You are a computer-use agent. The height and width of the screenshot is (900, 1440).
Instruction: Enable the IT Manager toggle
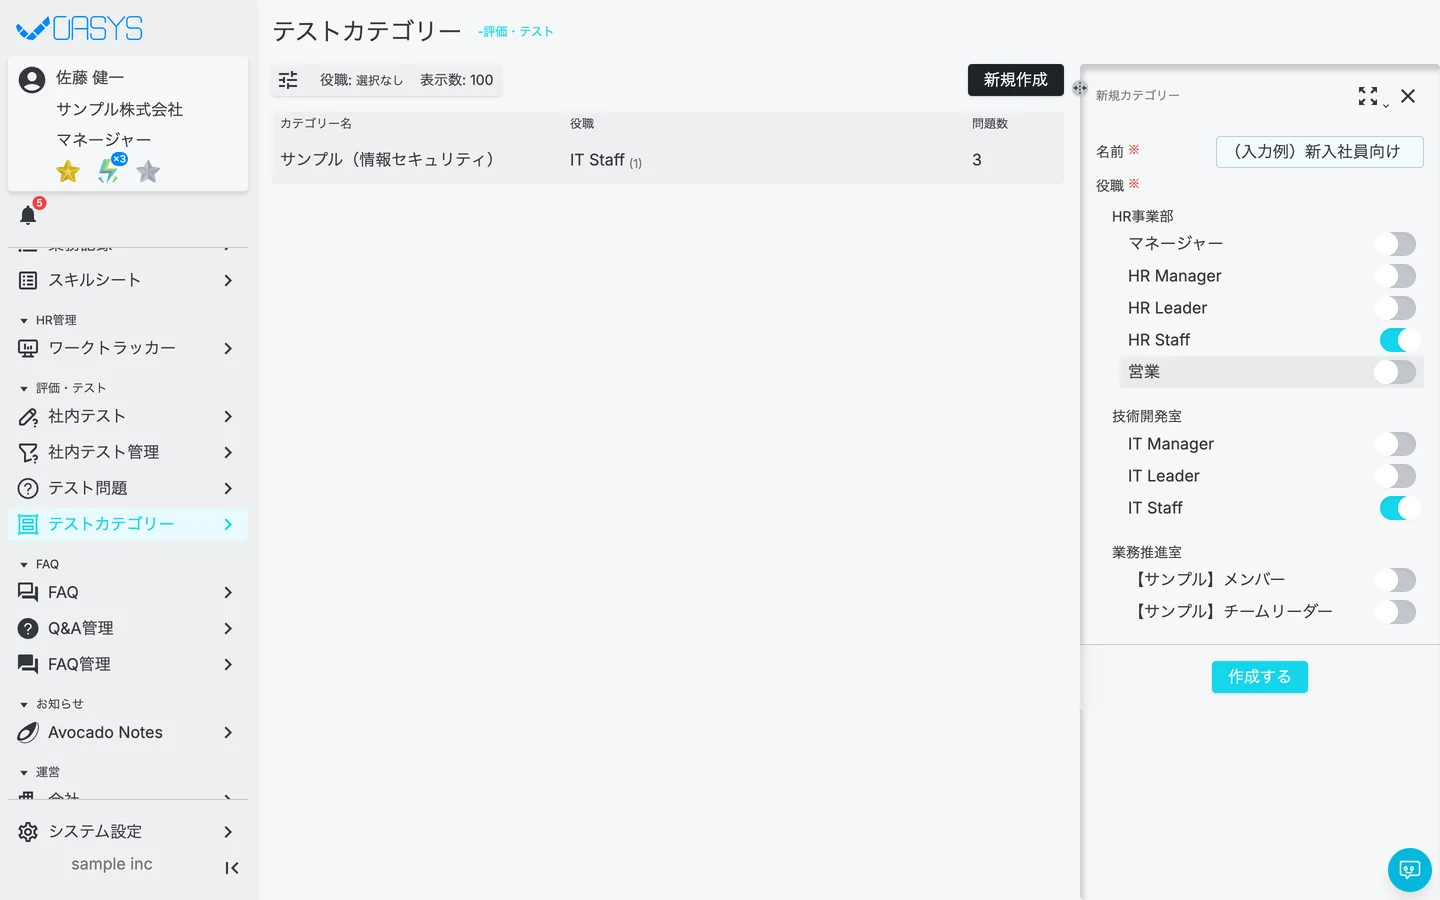click(1395, 444)
